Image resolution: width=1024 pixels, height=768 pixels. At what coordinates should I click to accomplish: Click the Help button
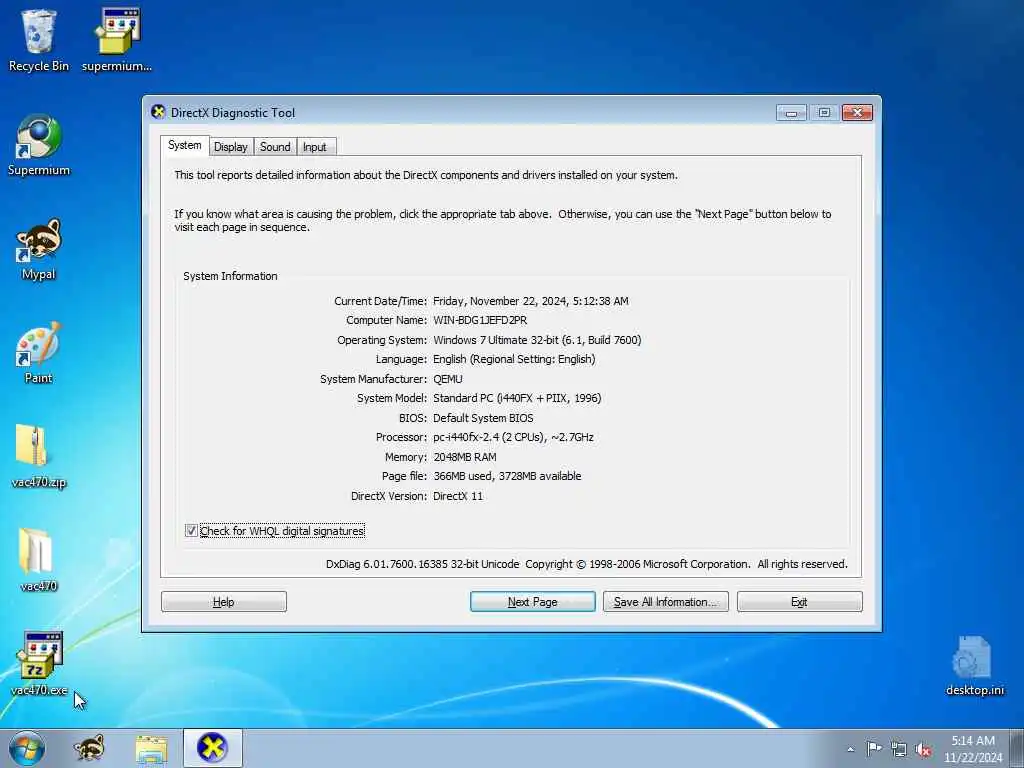(224, 601)
